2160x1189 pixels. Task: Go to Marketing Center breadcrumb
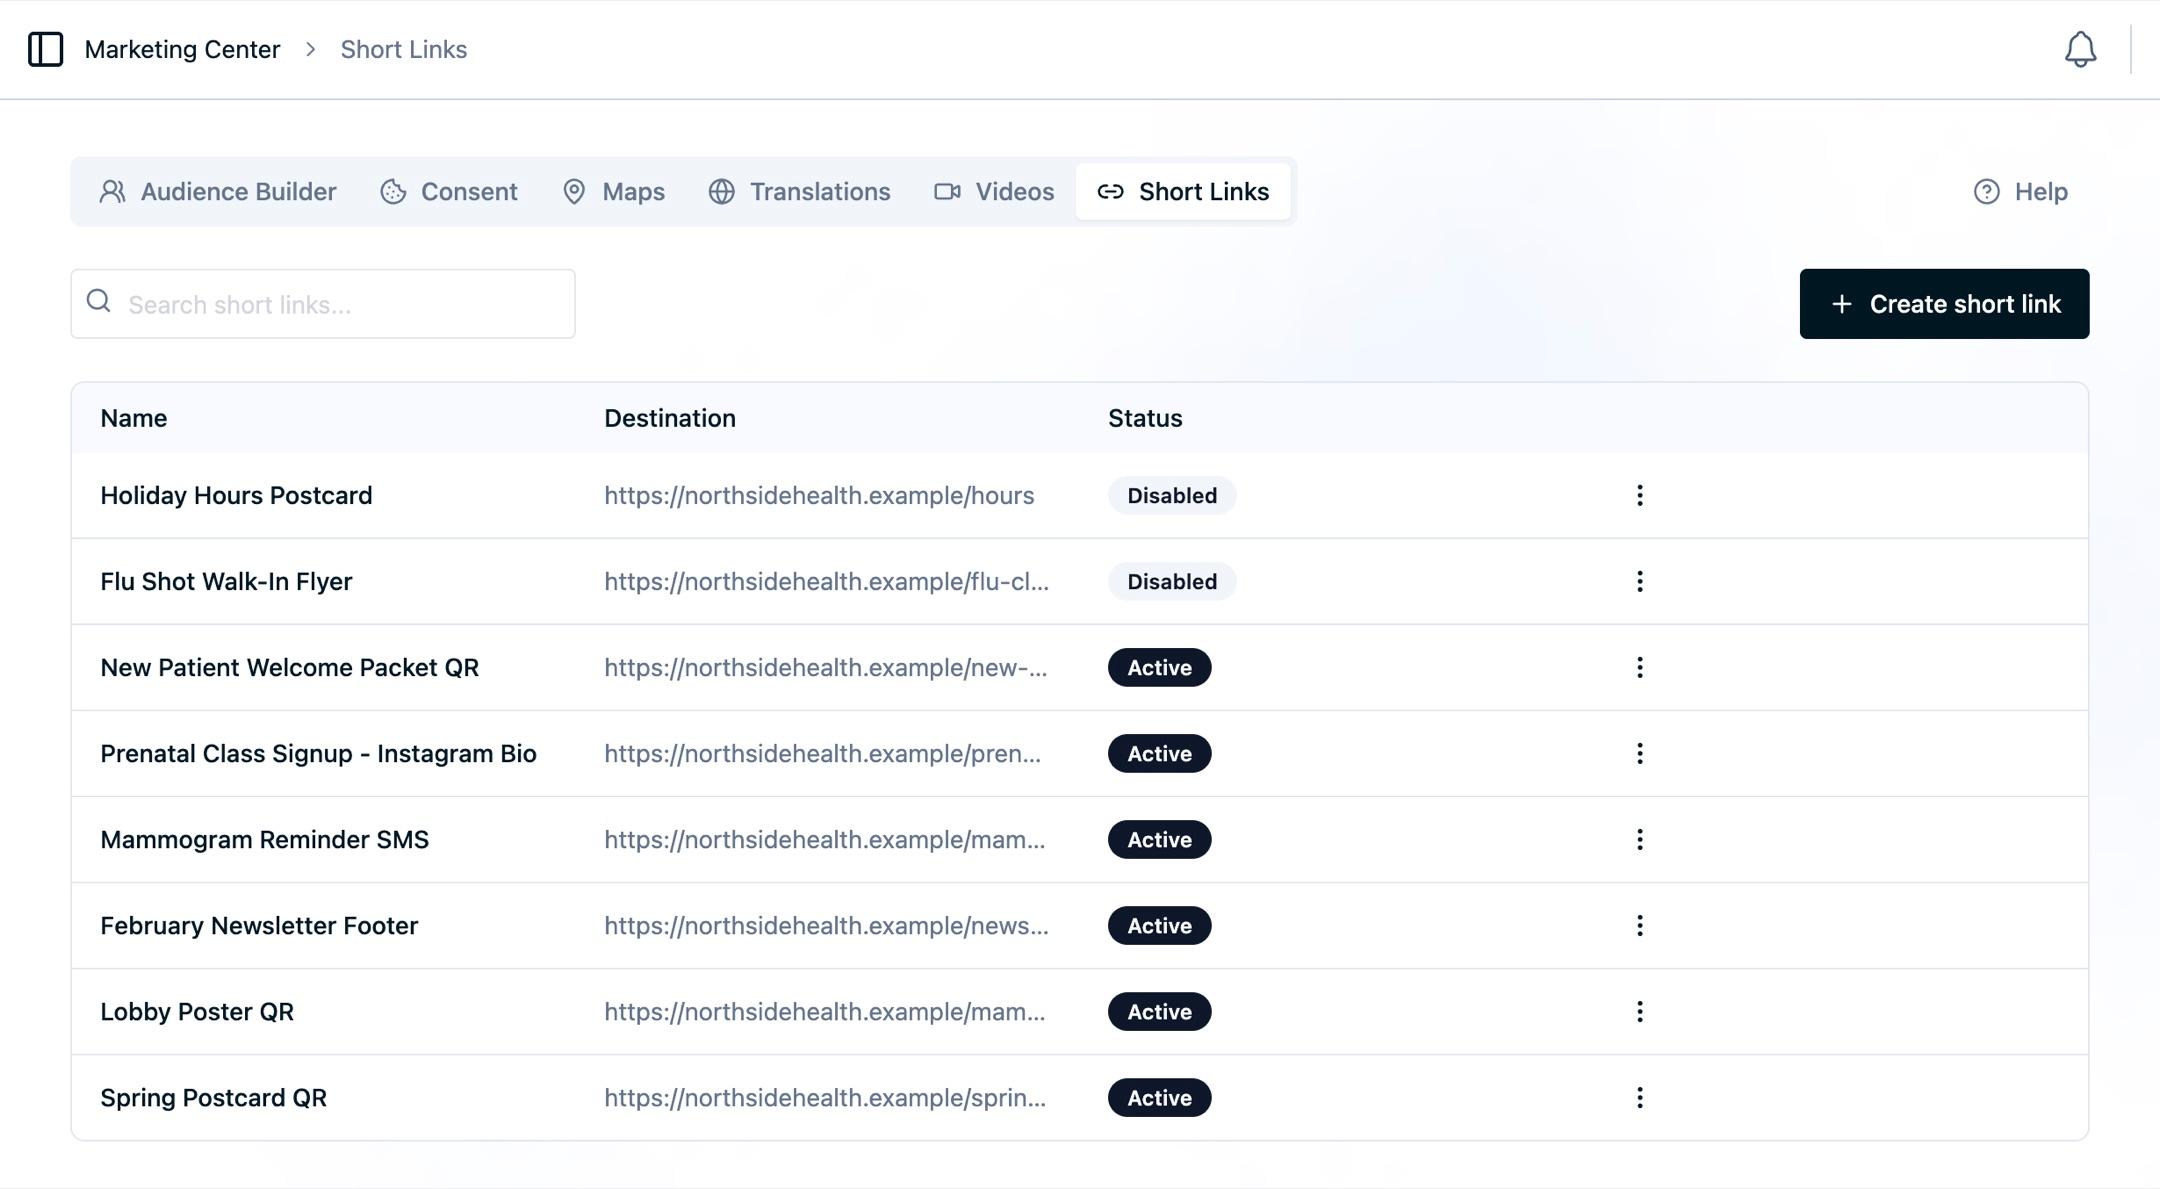point(182,49)
